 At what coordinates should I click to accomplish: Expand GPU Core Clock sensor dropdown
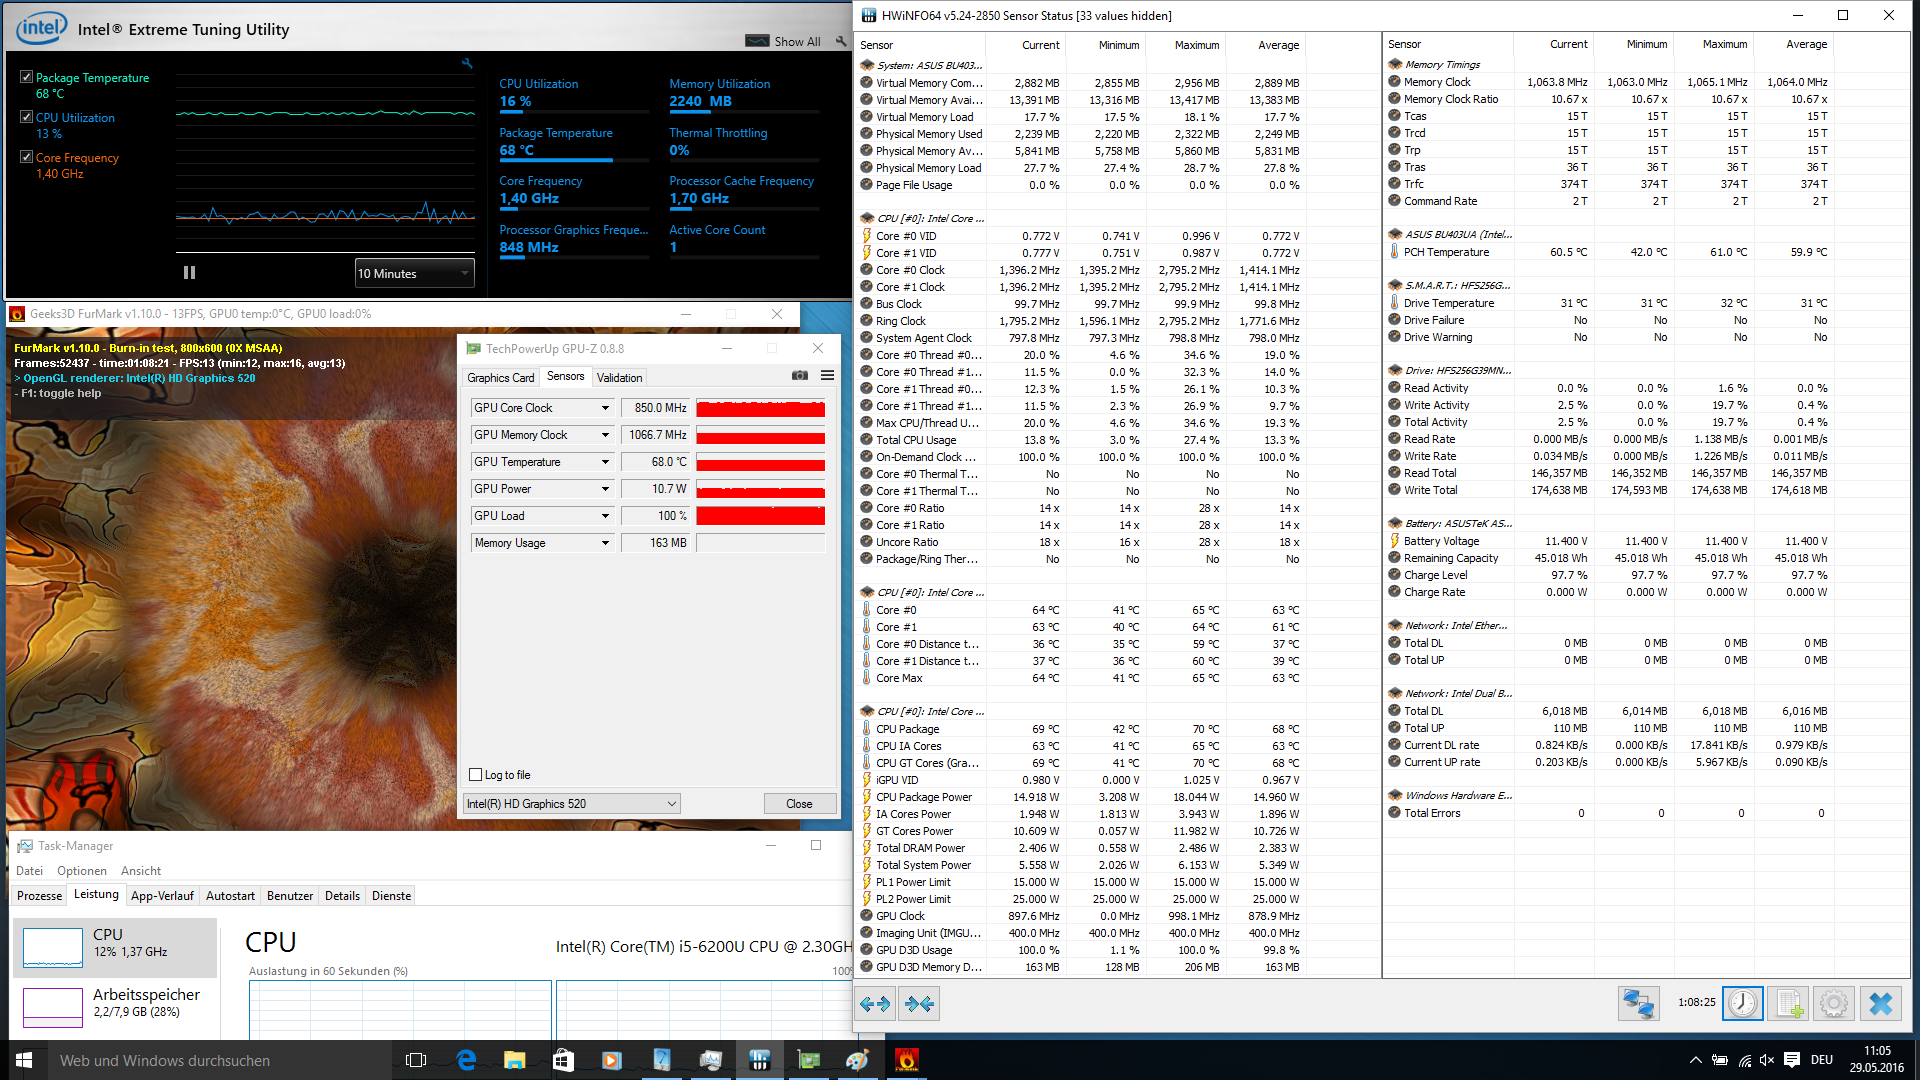(x=605, y=408)
